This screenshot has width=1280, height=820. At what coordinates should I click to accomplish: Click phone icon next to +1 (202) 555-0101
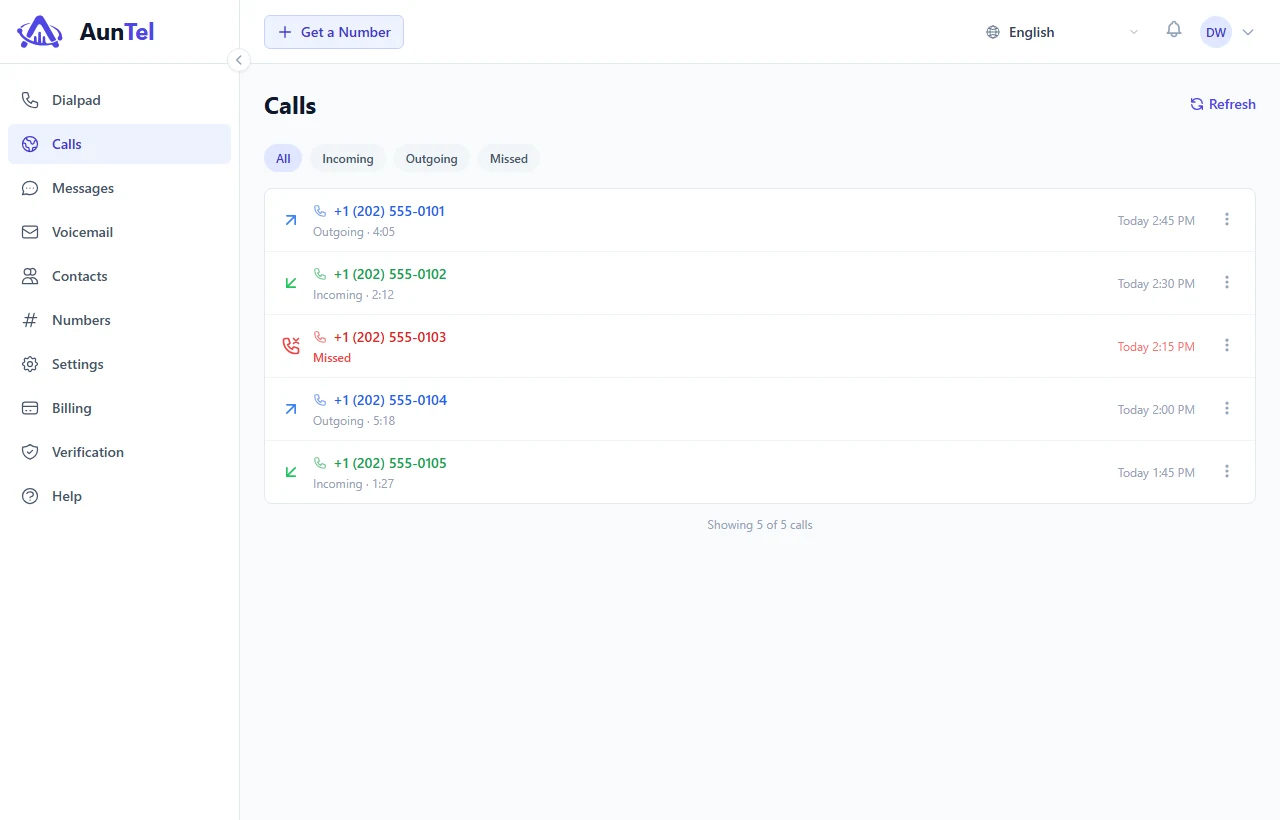320,211
